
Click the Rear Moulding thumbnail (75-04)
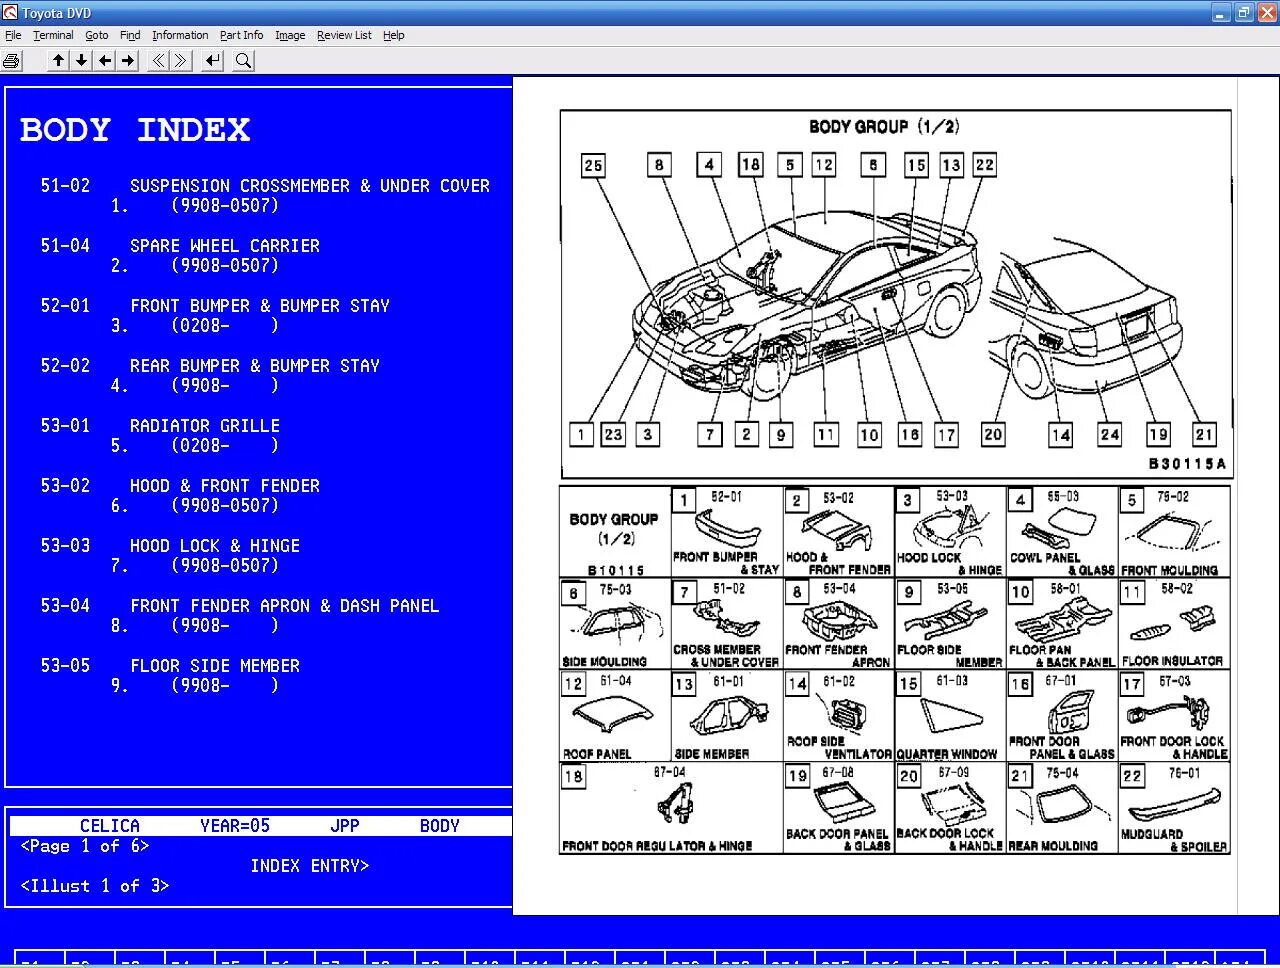[x=1062, y=808]
